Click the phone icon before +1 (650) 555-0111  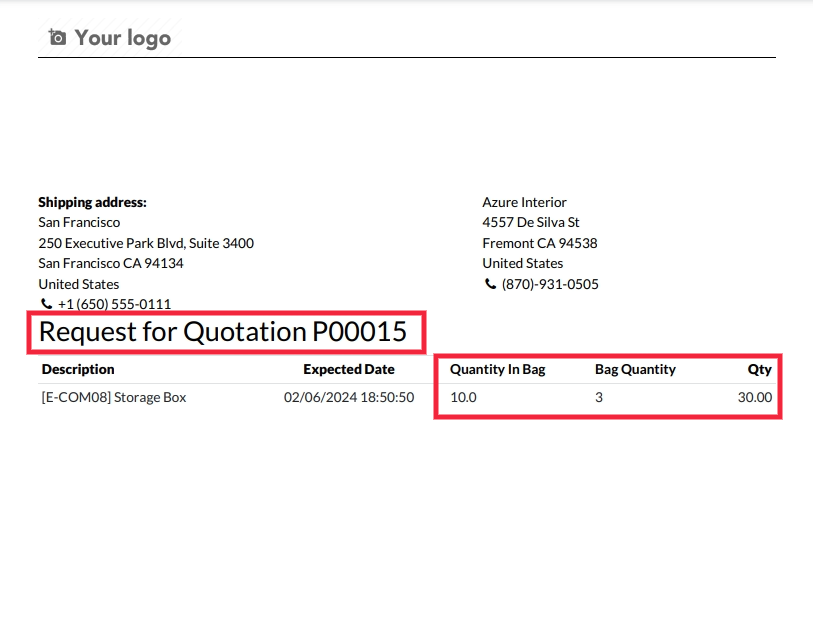click(46, 303)
